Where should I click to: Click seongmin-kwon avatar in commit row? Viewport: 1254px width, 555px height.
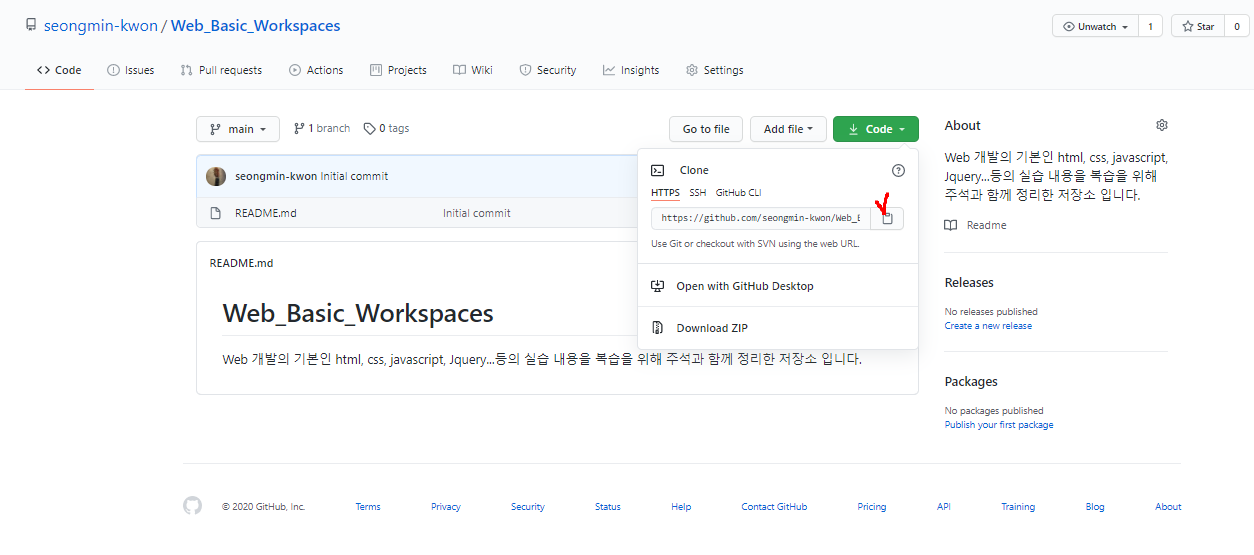pyautogui.click(x=216, y=176)
